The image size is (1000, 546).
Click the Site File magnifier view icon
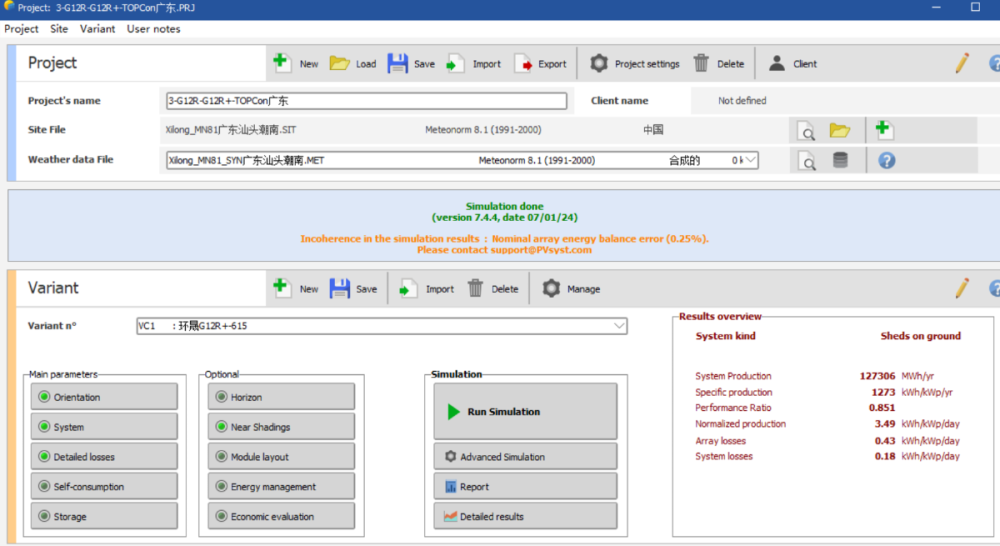pyautogui.click(x=806, y=131)
